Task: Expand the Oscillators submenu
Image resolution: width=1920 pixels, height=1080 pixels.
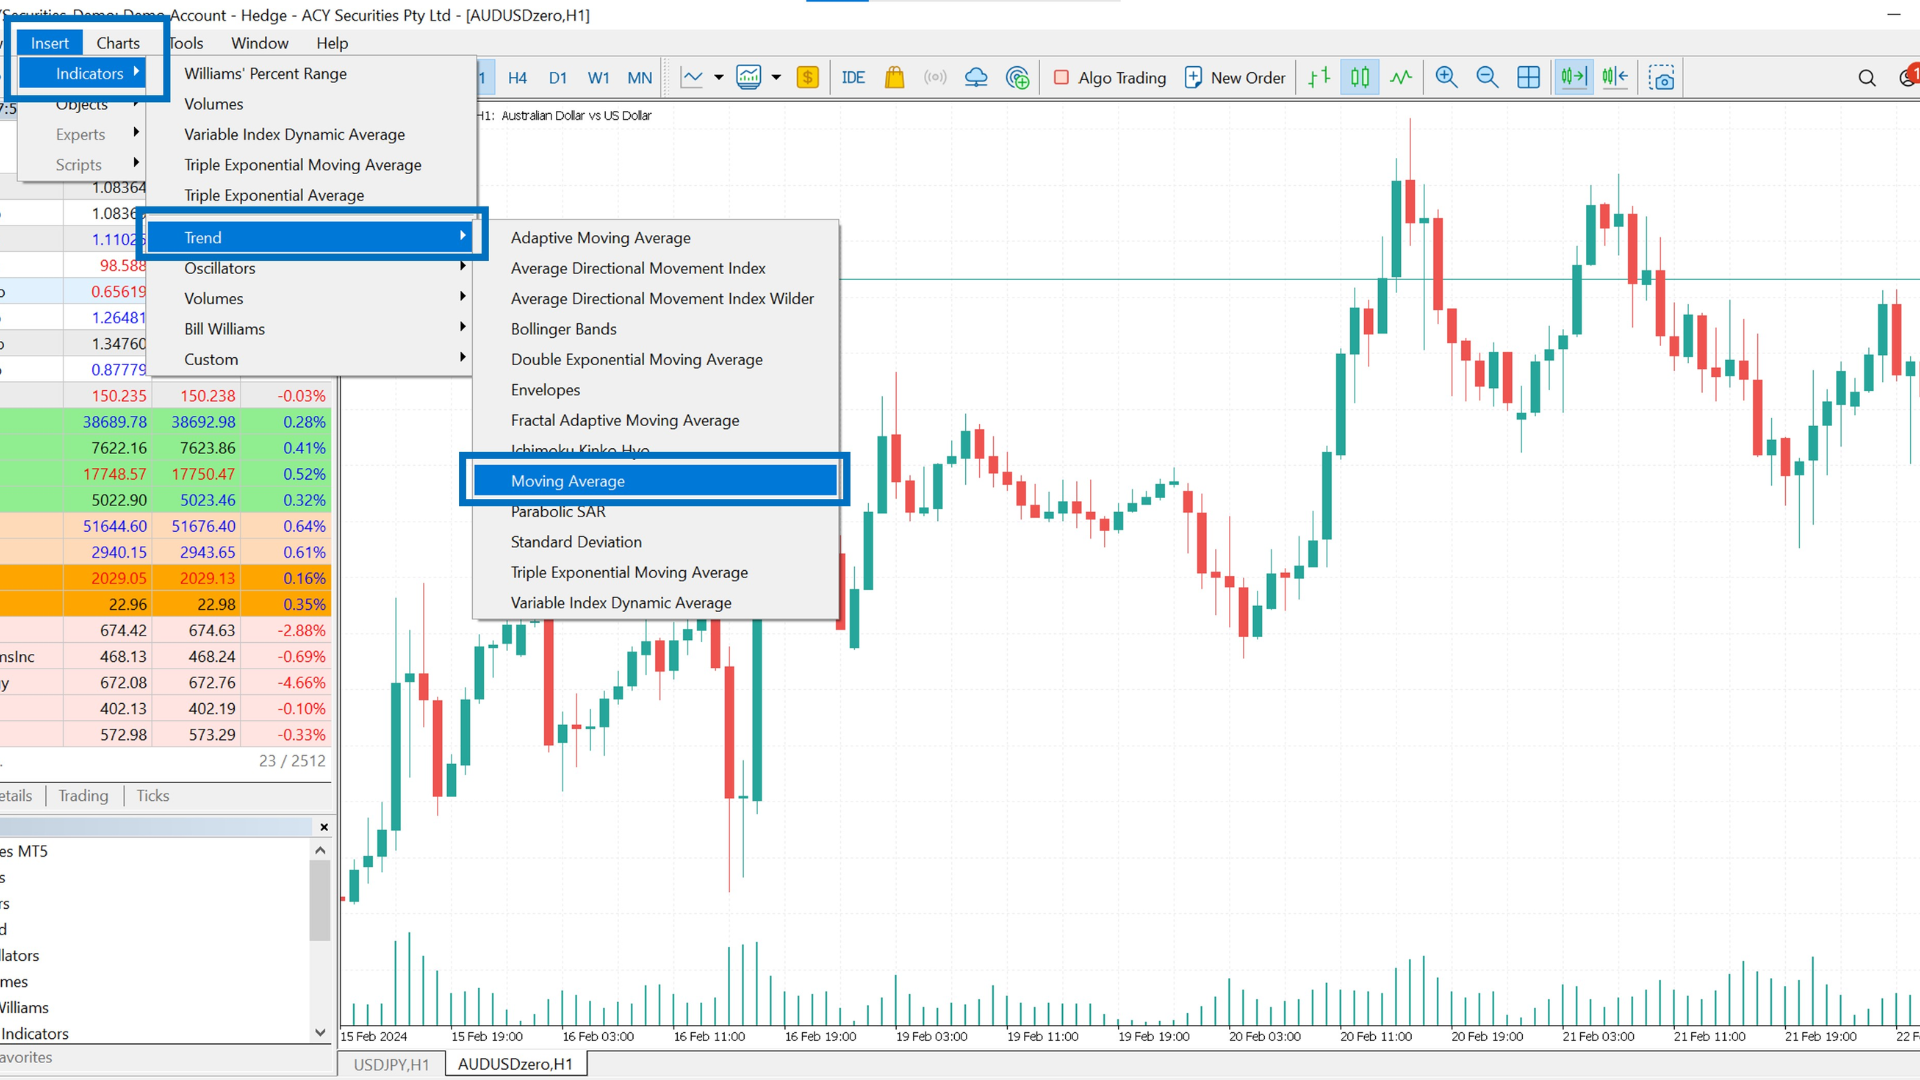Action: (311, 268)
